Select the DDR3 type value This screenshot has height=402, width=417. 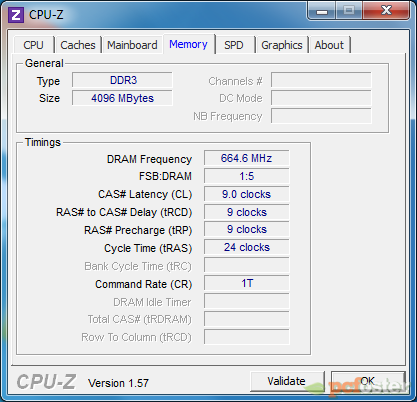(x=122, y=80)
